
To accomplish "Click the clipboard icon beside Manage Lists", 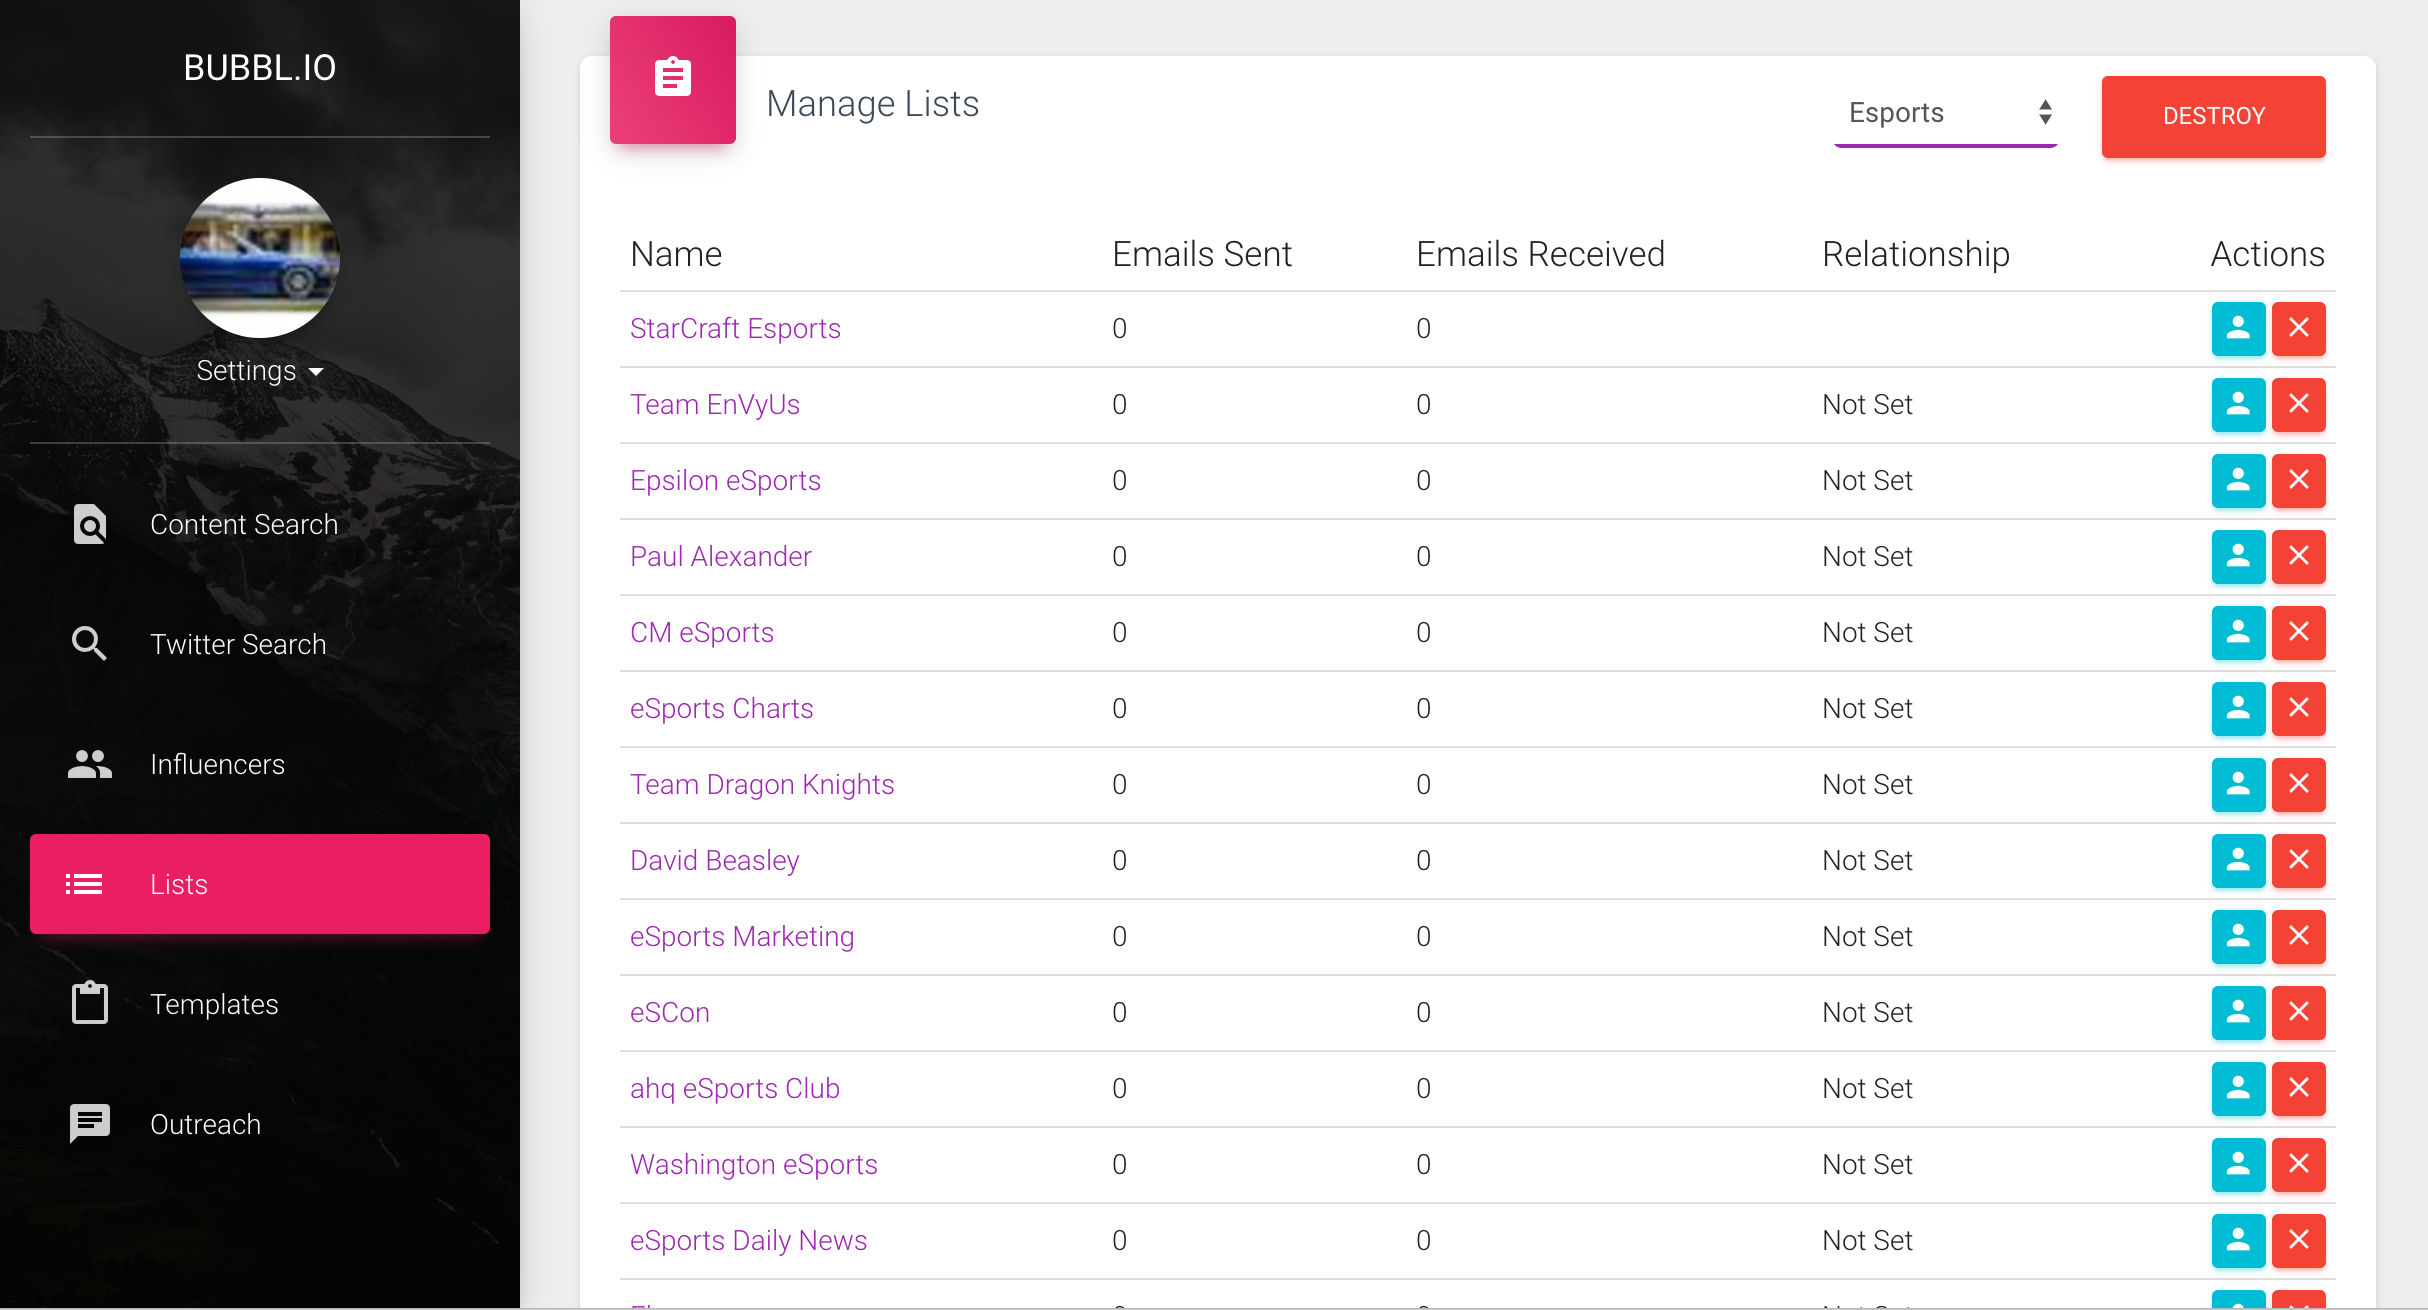I will tap(672, 79).
